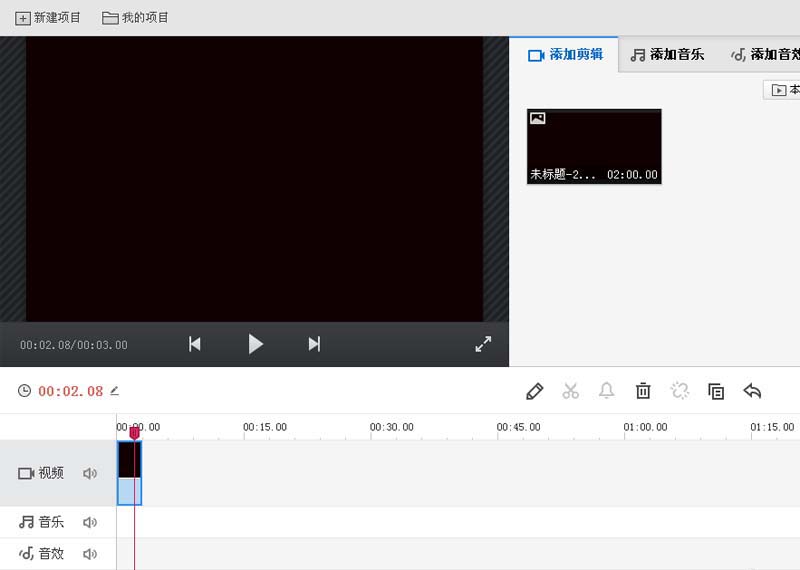Select the 音效 sound effects track label
The width and height of the screenshot is (800, 570).
[41, 553]
